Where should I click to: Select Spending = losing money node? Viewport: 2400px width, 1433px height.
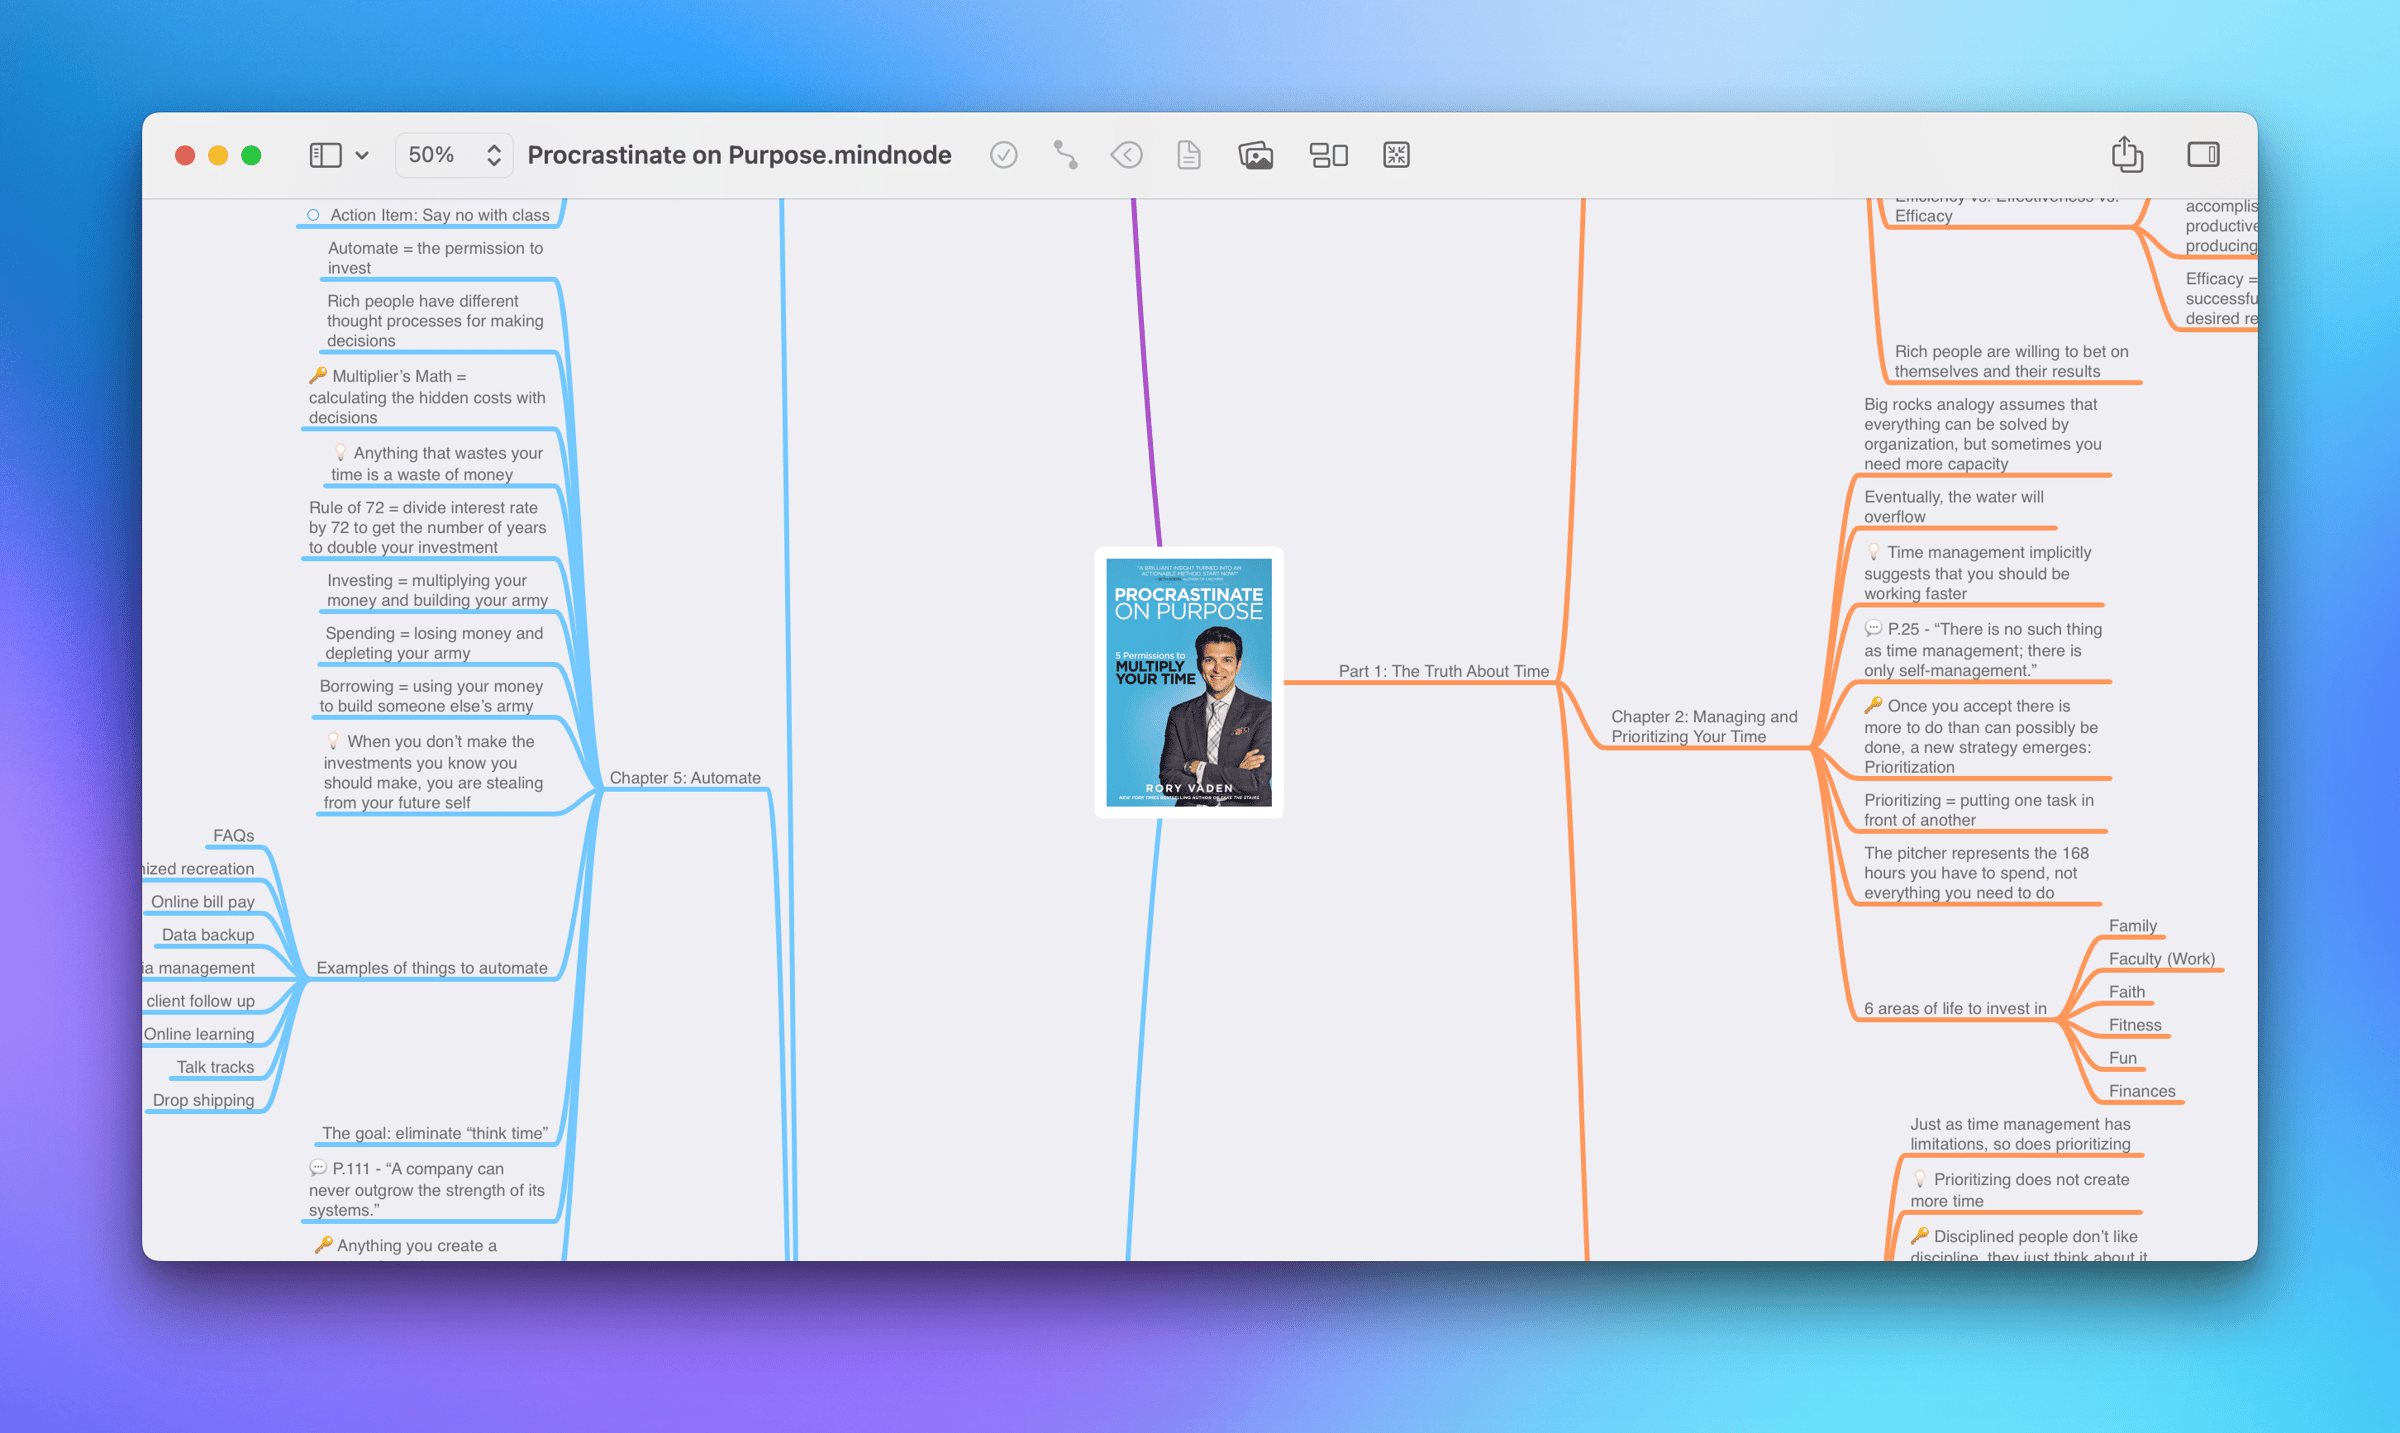pyautogui.click(x=434, y=643)
